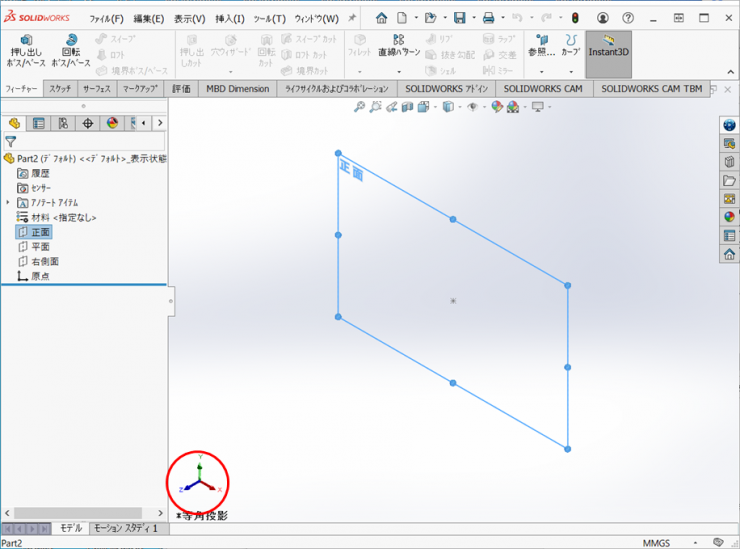The image size is (740, 549).
Task: Open the 参照... reference geometry dropdown
Action: tap(541, 72)
